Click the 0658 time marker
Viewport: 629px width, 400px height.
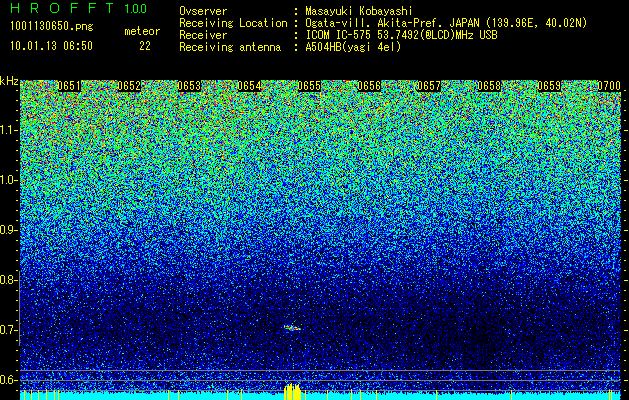click(489, 86)
